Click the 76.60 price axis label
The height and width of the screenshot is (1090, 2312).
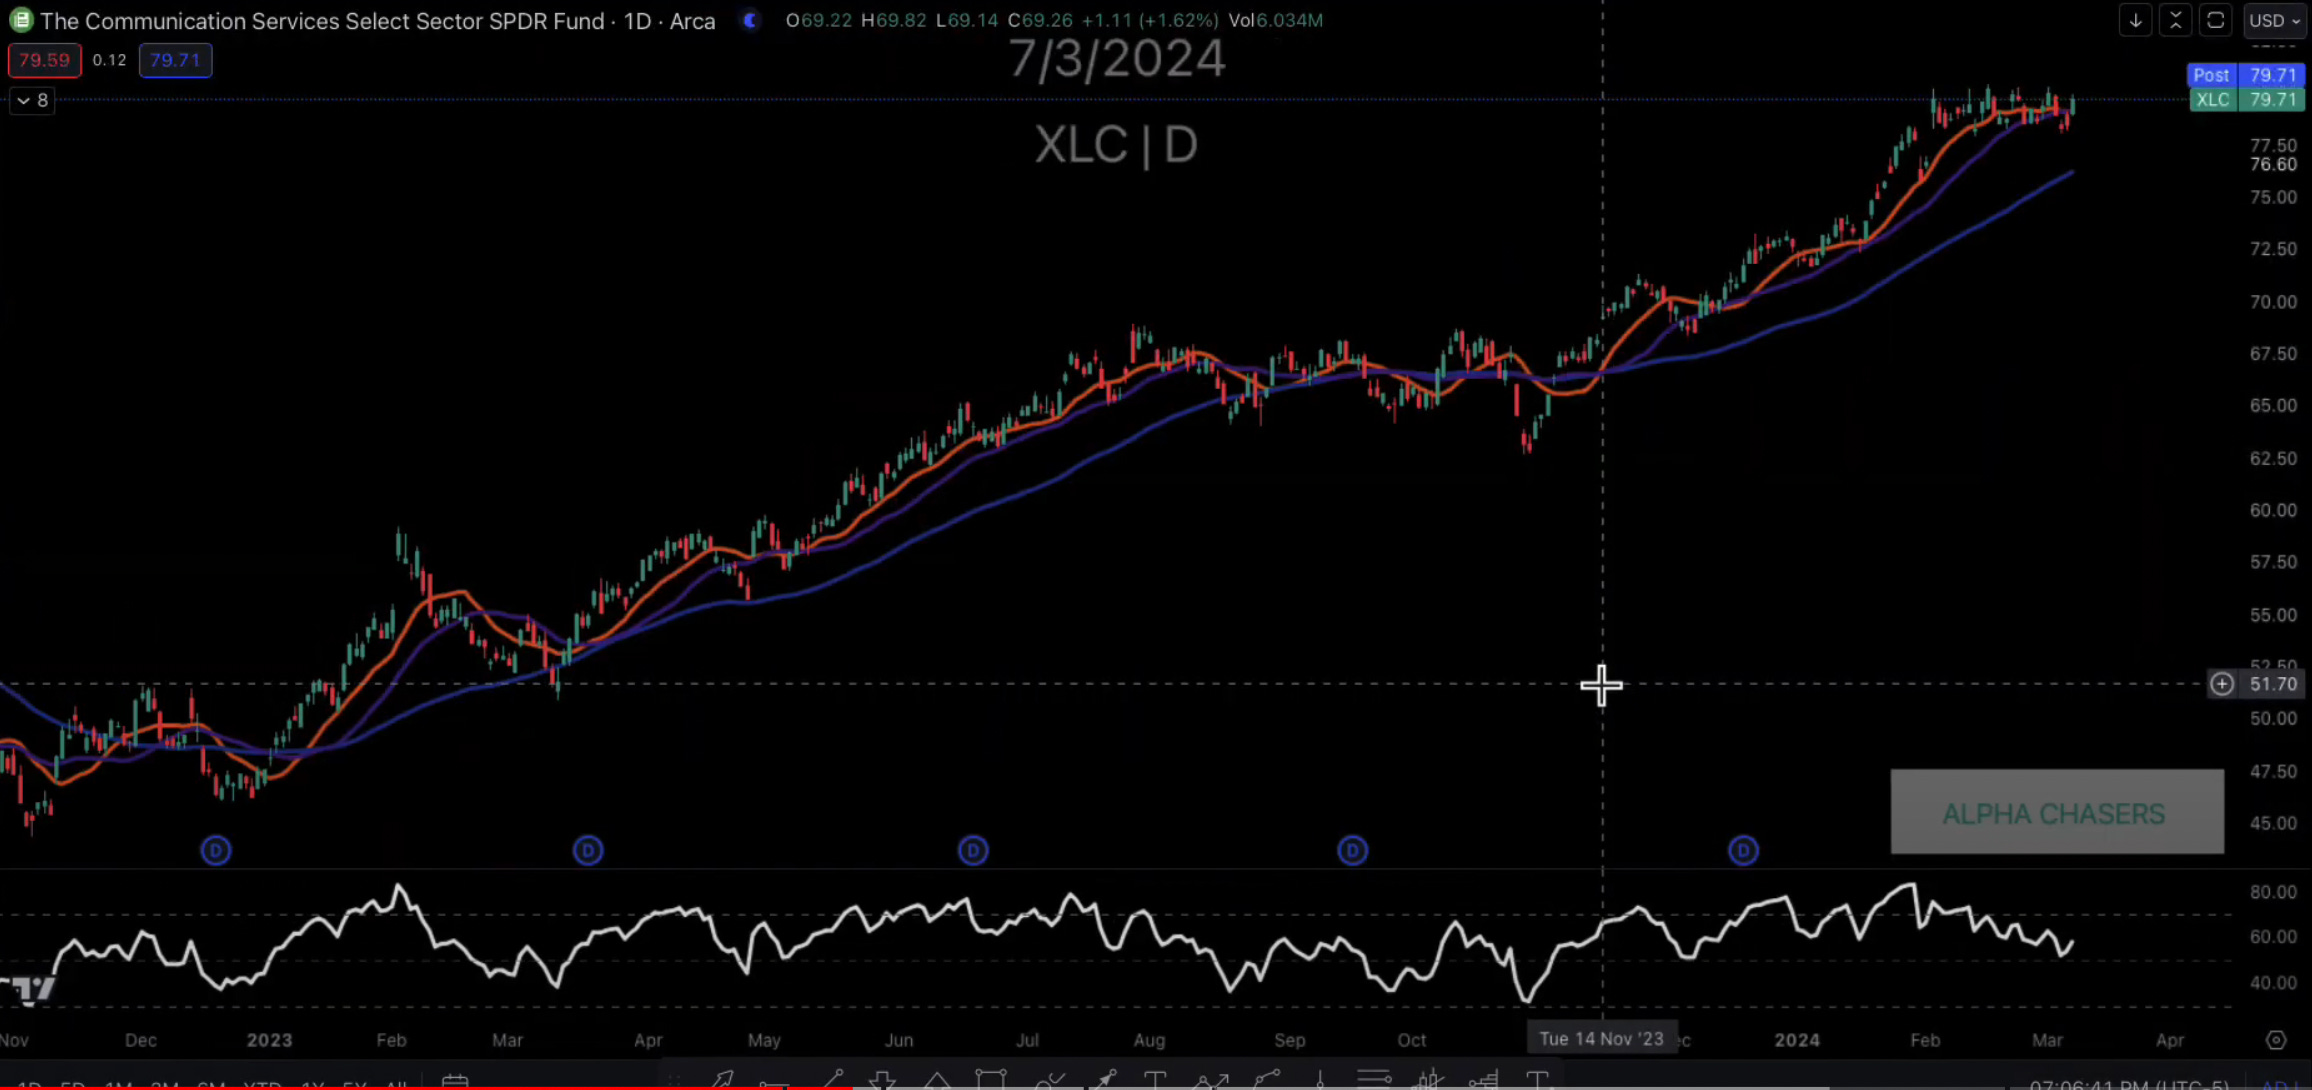click(x=2273, y=165)
